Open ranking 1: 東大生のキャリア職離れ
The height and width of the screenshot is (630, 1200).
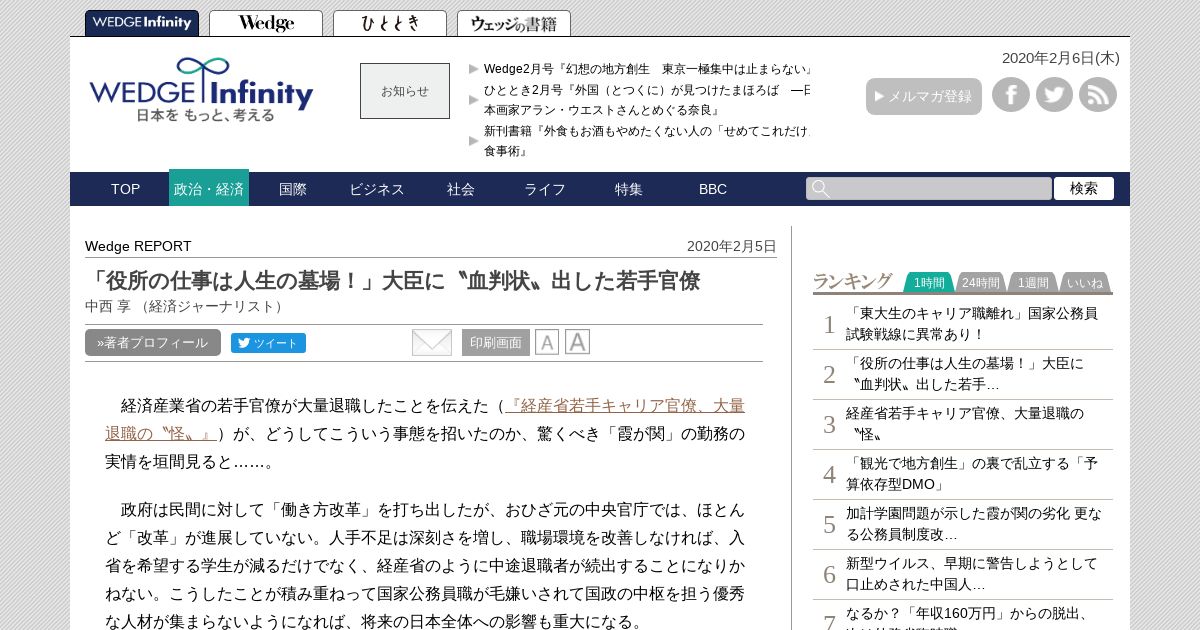pos(972,324)
